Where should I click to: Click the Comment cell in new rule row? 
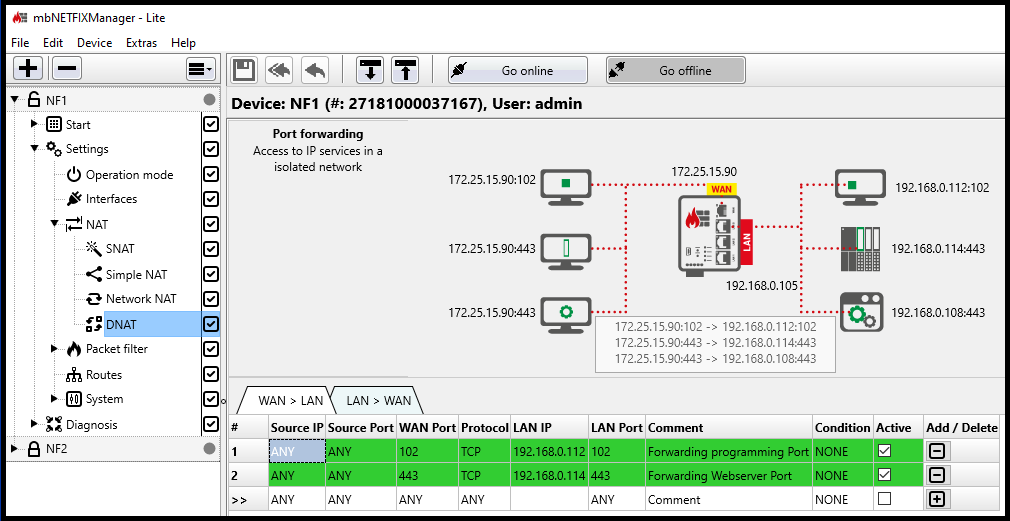729,499
